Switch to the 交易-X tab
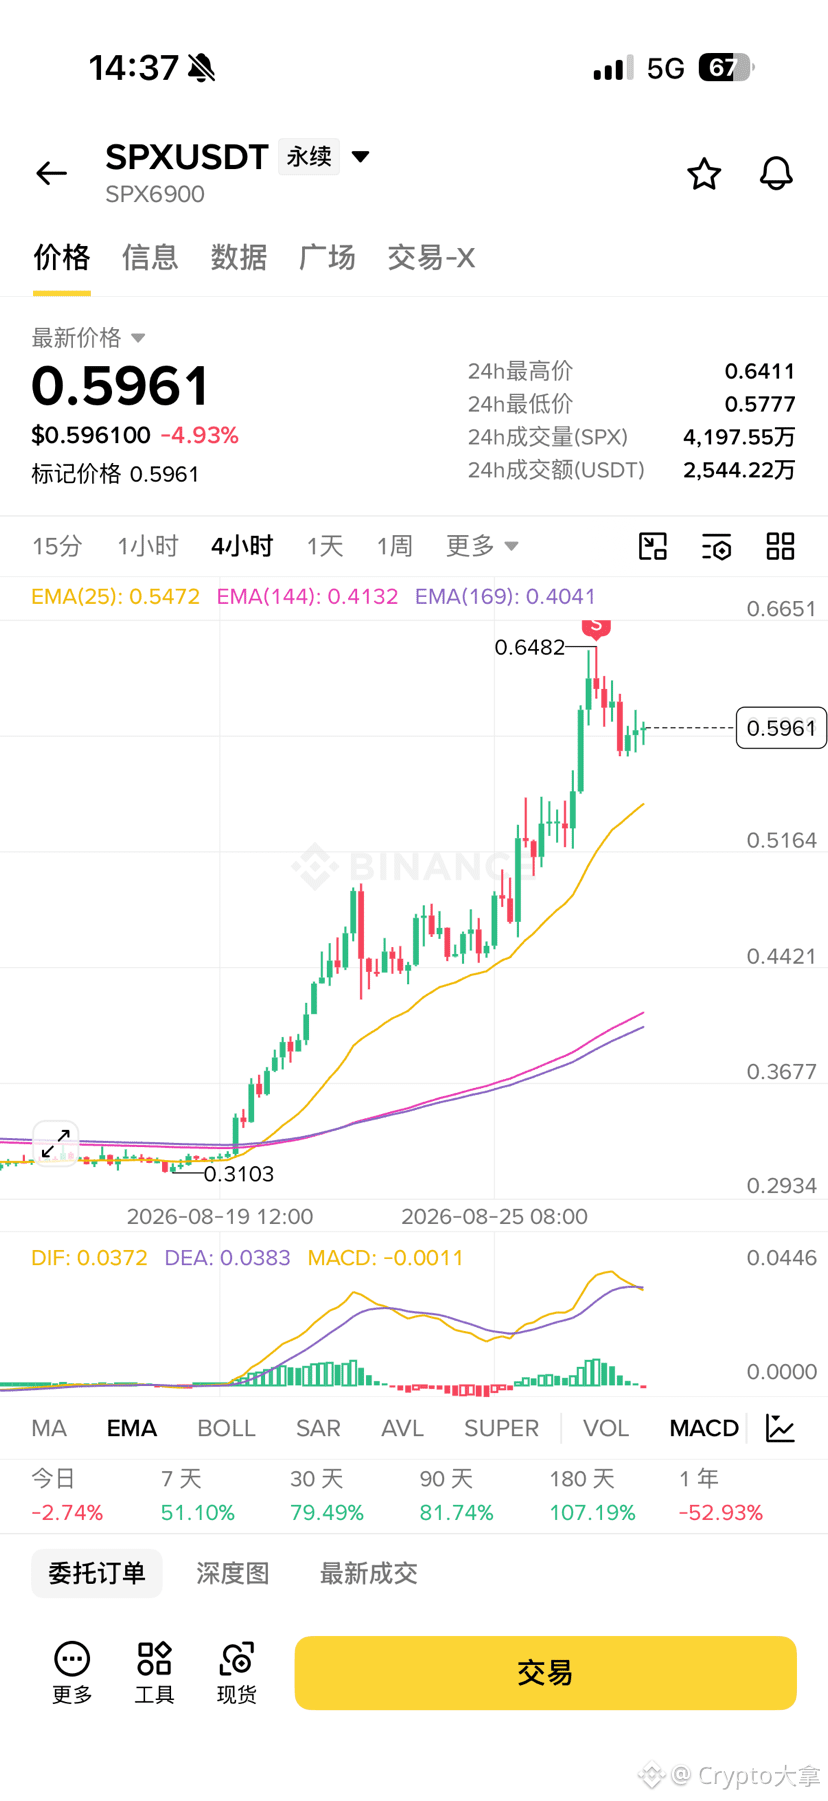The width and height of the screenshot is (828, 1801). [x=431, y=258]
